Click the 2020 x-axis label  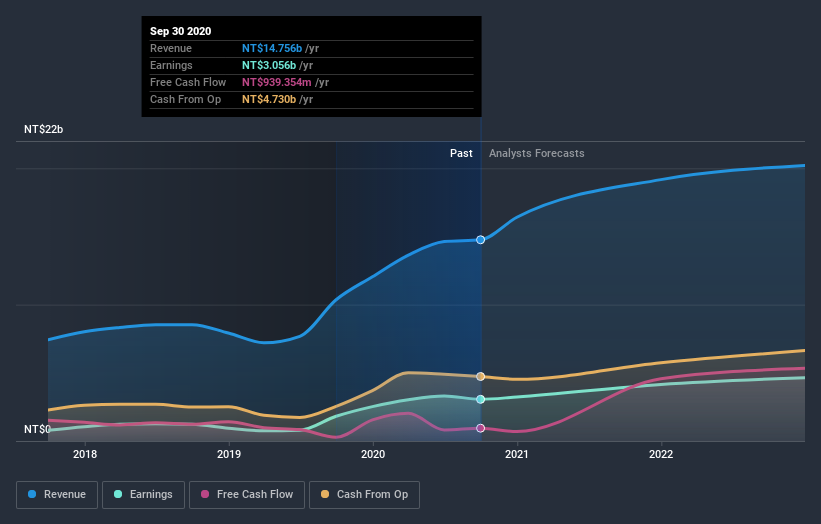pyautogui.click(x=373, y=454)
